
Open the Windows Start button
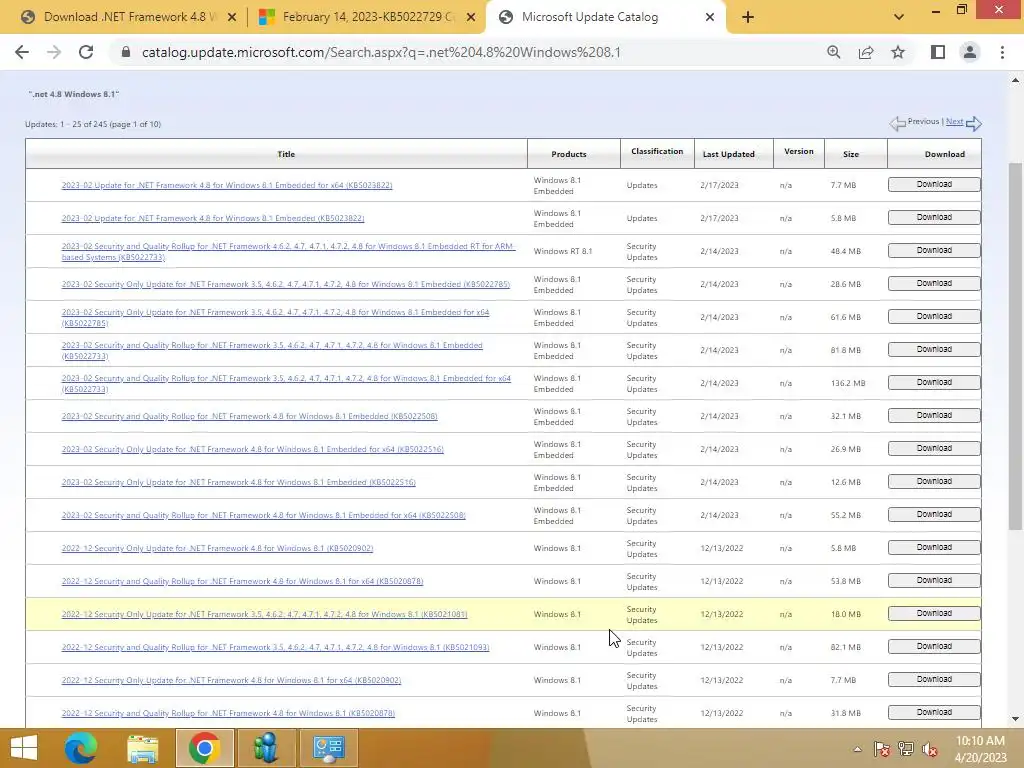pos(24,748)
